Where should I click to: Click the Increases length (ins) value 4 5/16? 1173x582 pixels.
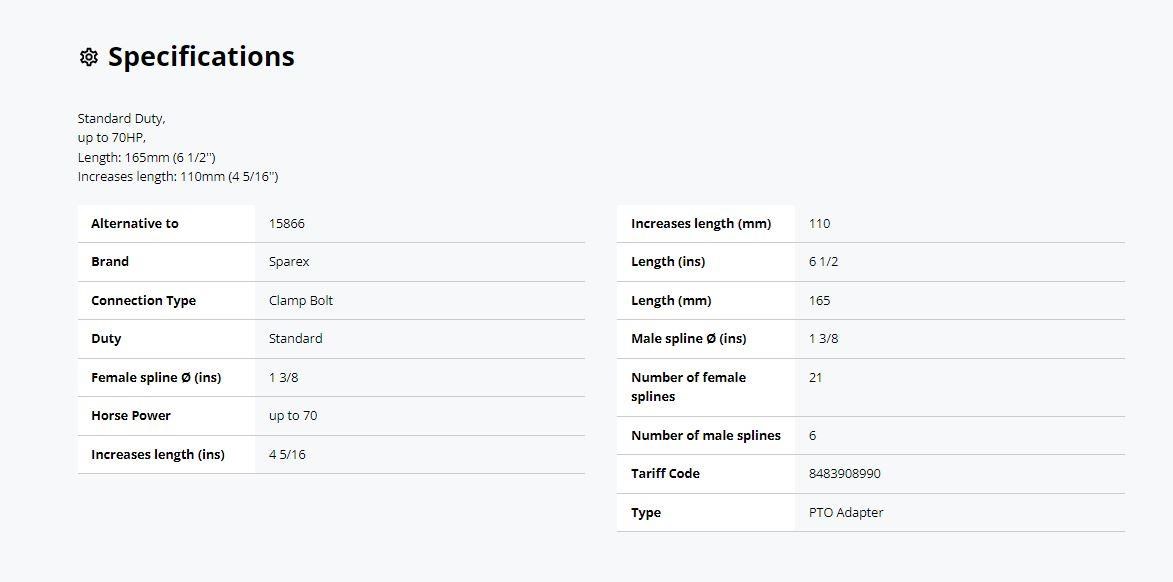click(x=287, y=455)
